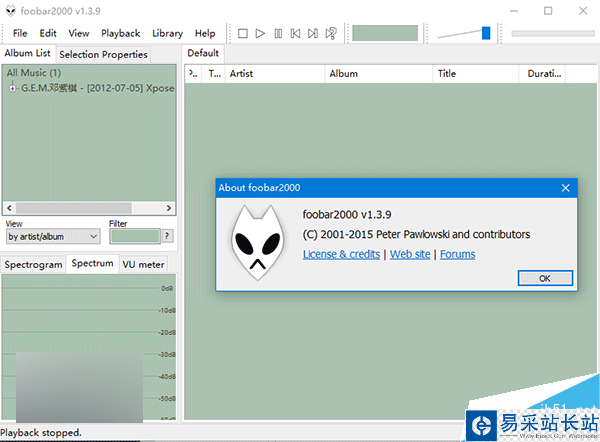600x442 pixels.
Task: Click the Title column header
Action: point(476,73)
